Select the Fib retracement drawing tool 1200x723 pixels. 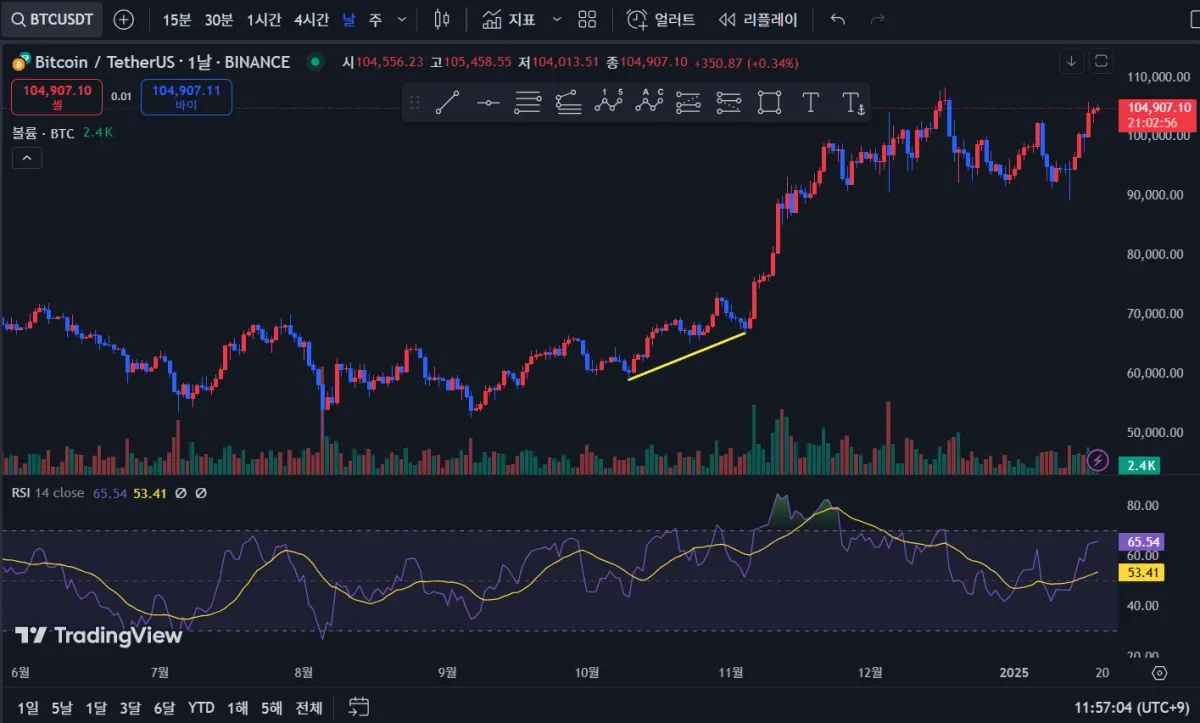point(528,102)
